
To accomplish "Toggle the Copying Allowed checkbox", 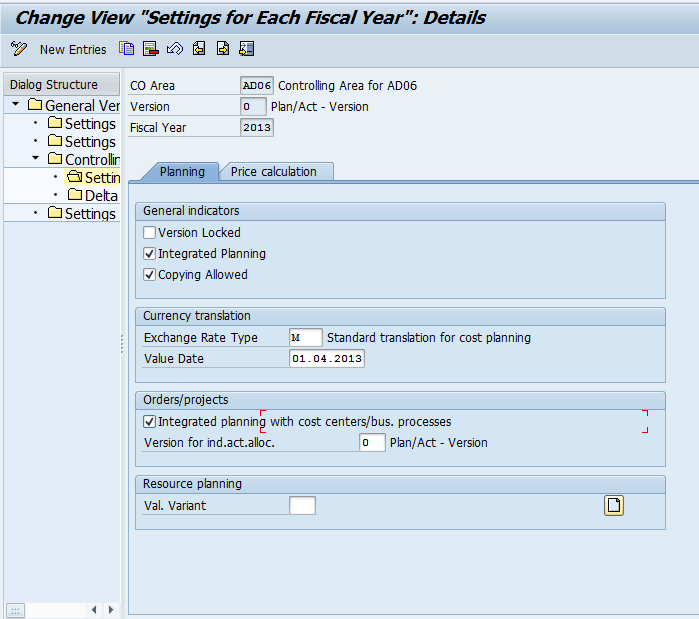I will click(149, 275).
